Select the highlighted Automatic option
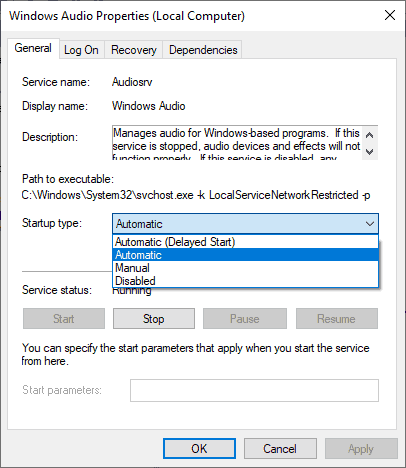The width and height of the screenshot is (406, 468). 245,255
